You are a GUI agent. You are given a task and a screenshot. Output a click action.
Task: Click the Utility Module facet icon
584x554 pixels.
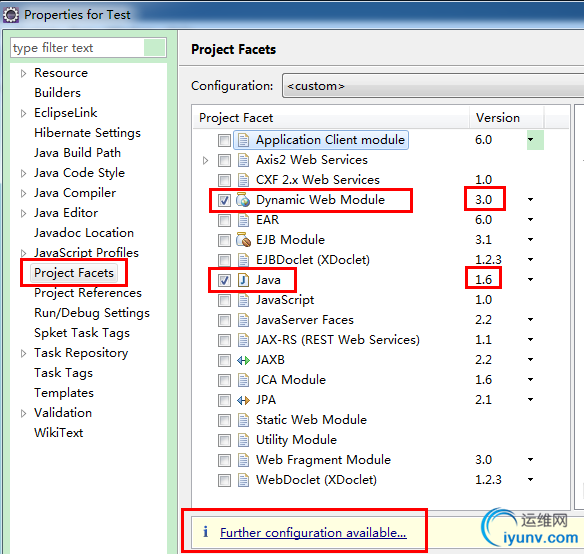[x=243, y=440]
